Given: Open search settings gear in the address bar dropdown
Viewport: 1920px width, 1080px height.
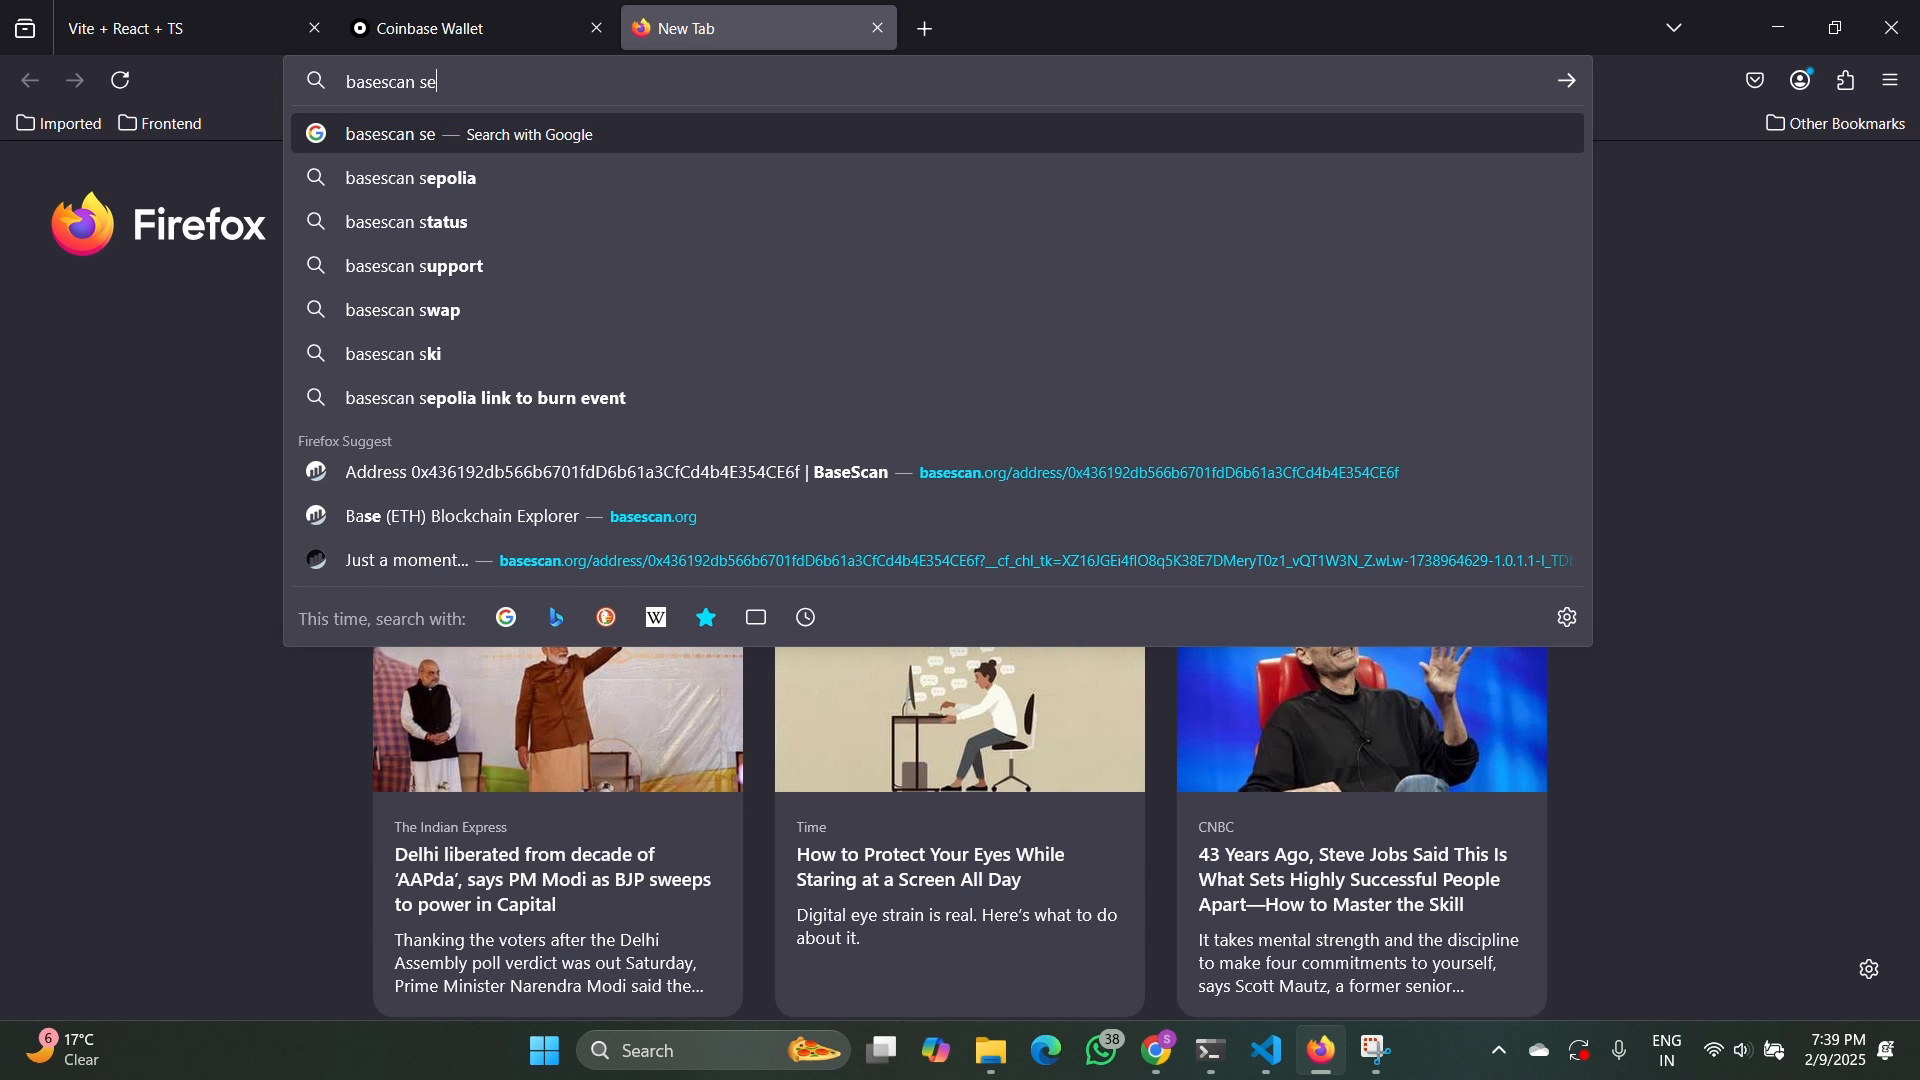Looking at the screenshot, I should pyautogui.click(x=1567, y=617).
